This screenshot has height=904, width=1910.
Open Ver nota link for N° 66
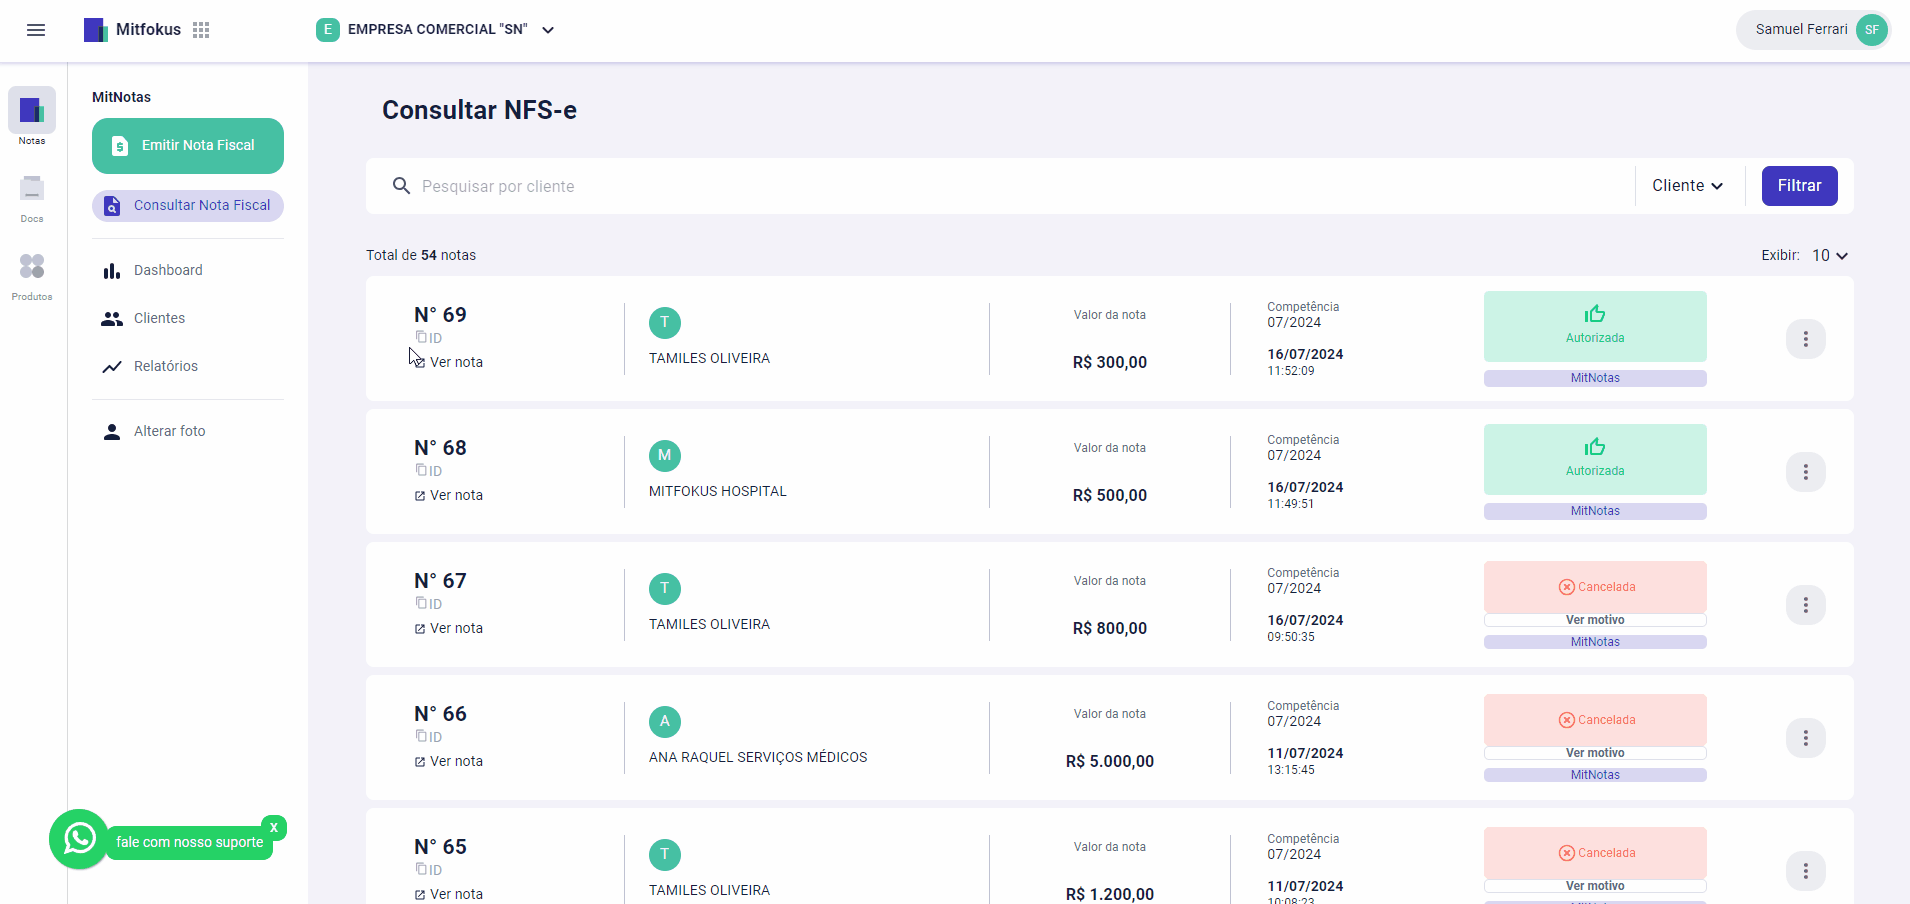[x=449, y=761]
